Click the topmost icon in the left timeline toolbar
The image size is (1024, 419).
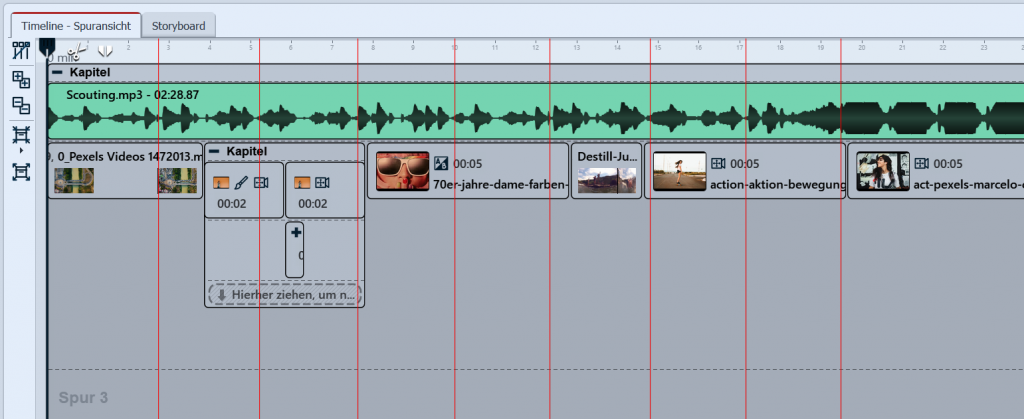[22, 51]
